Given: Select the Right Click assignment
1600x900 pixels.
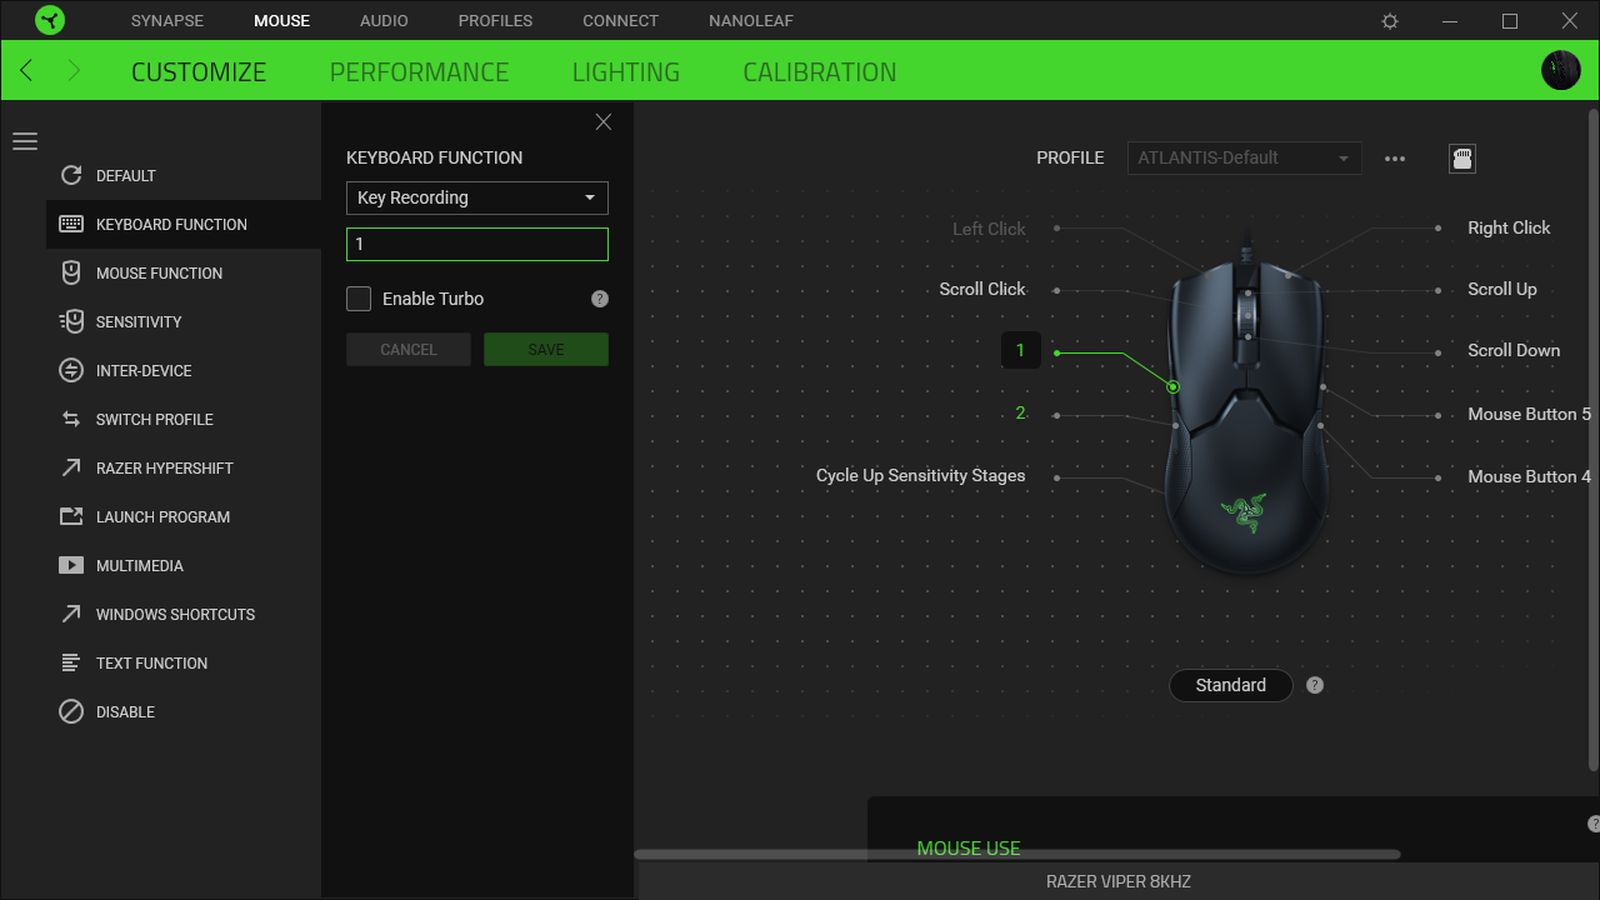Looking at the screenshot, I should click(x=1509, y=228).
